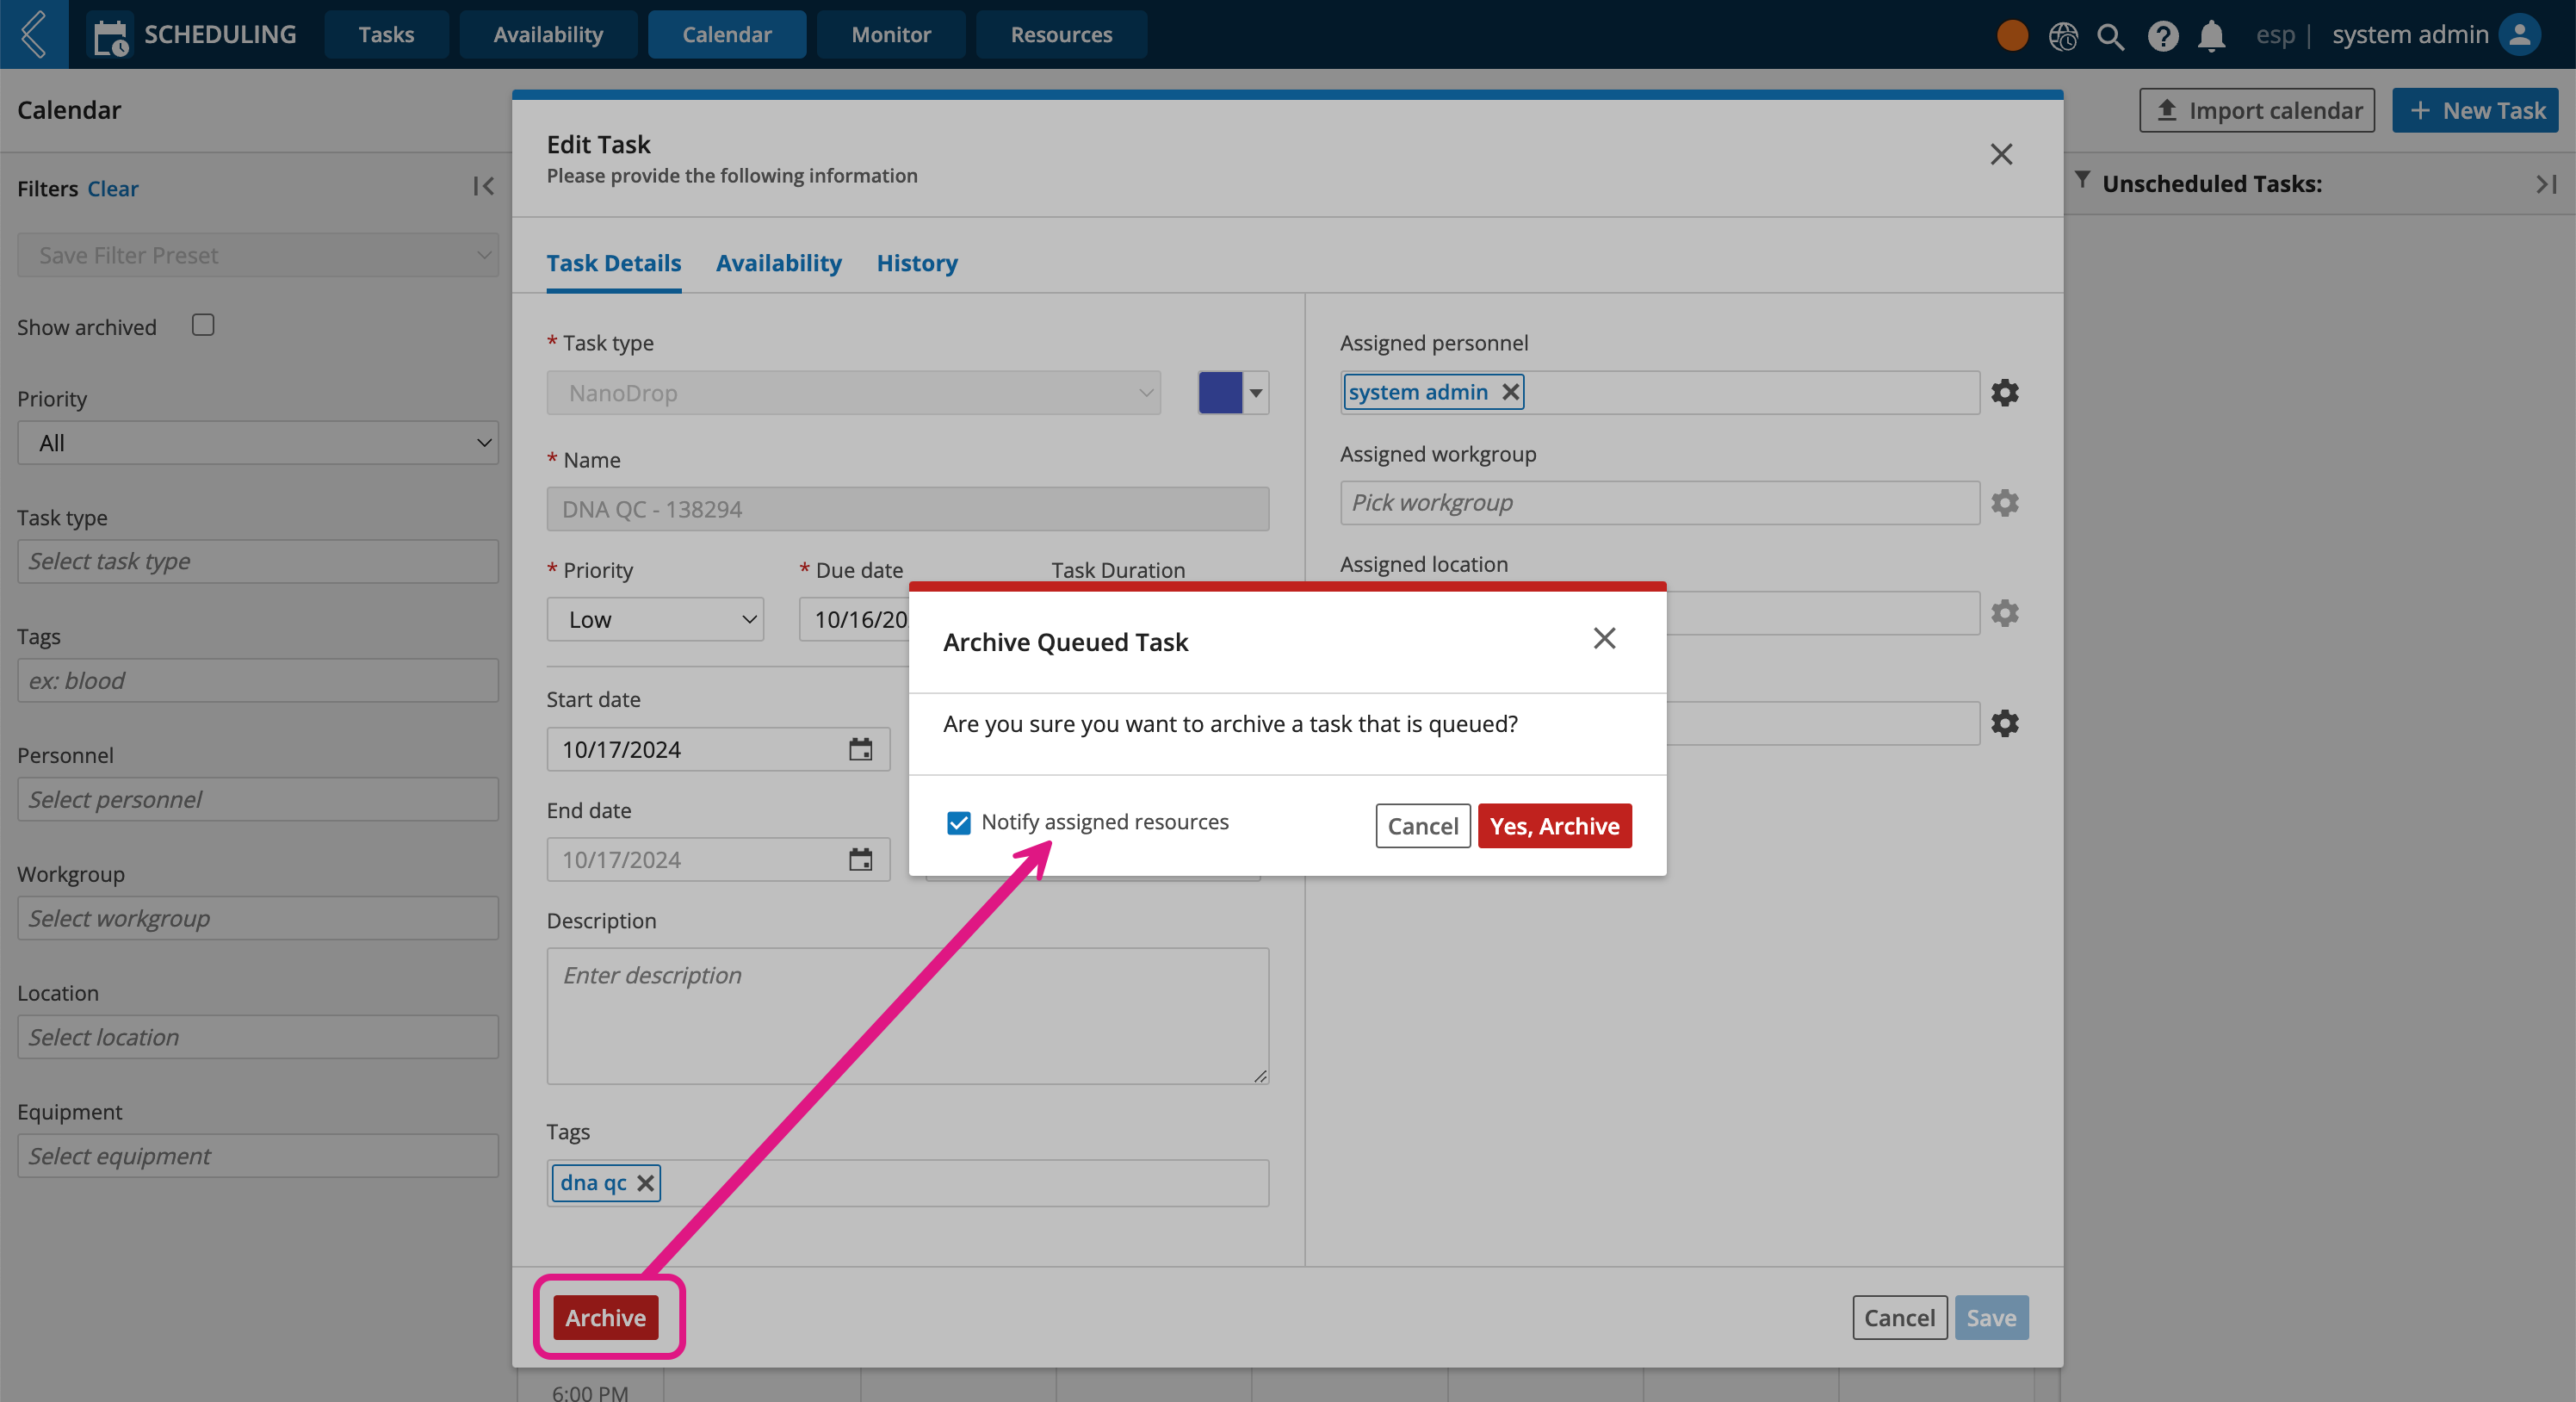Click the Yes, Archive button
The image size is (2576, 1402).
point(1554,826)
